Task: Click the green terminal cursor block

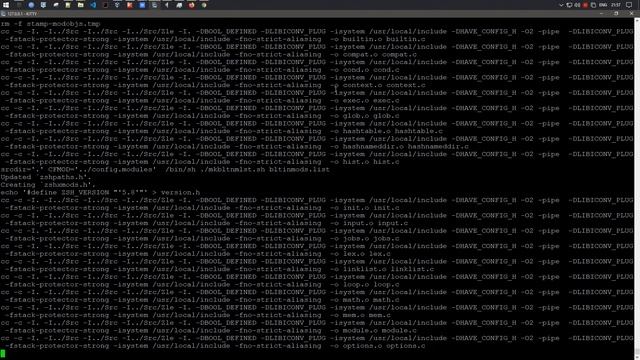Action: 3,353
